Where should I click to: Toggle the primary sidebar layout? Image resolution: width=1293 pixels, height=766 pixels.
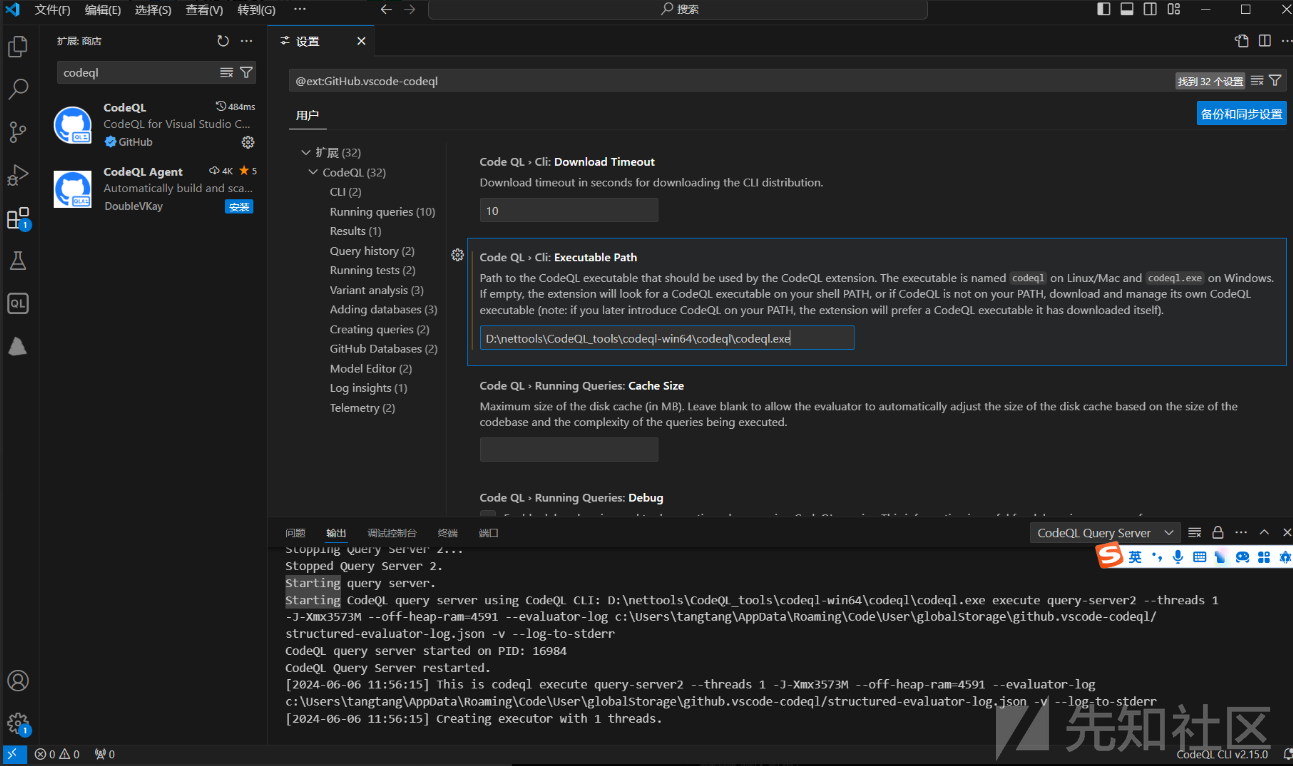click(x=1104, y=9)
